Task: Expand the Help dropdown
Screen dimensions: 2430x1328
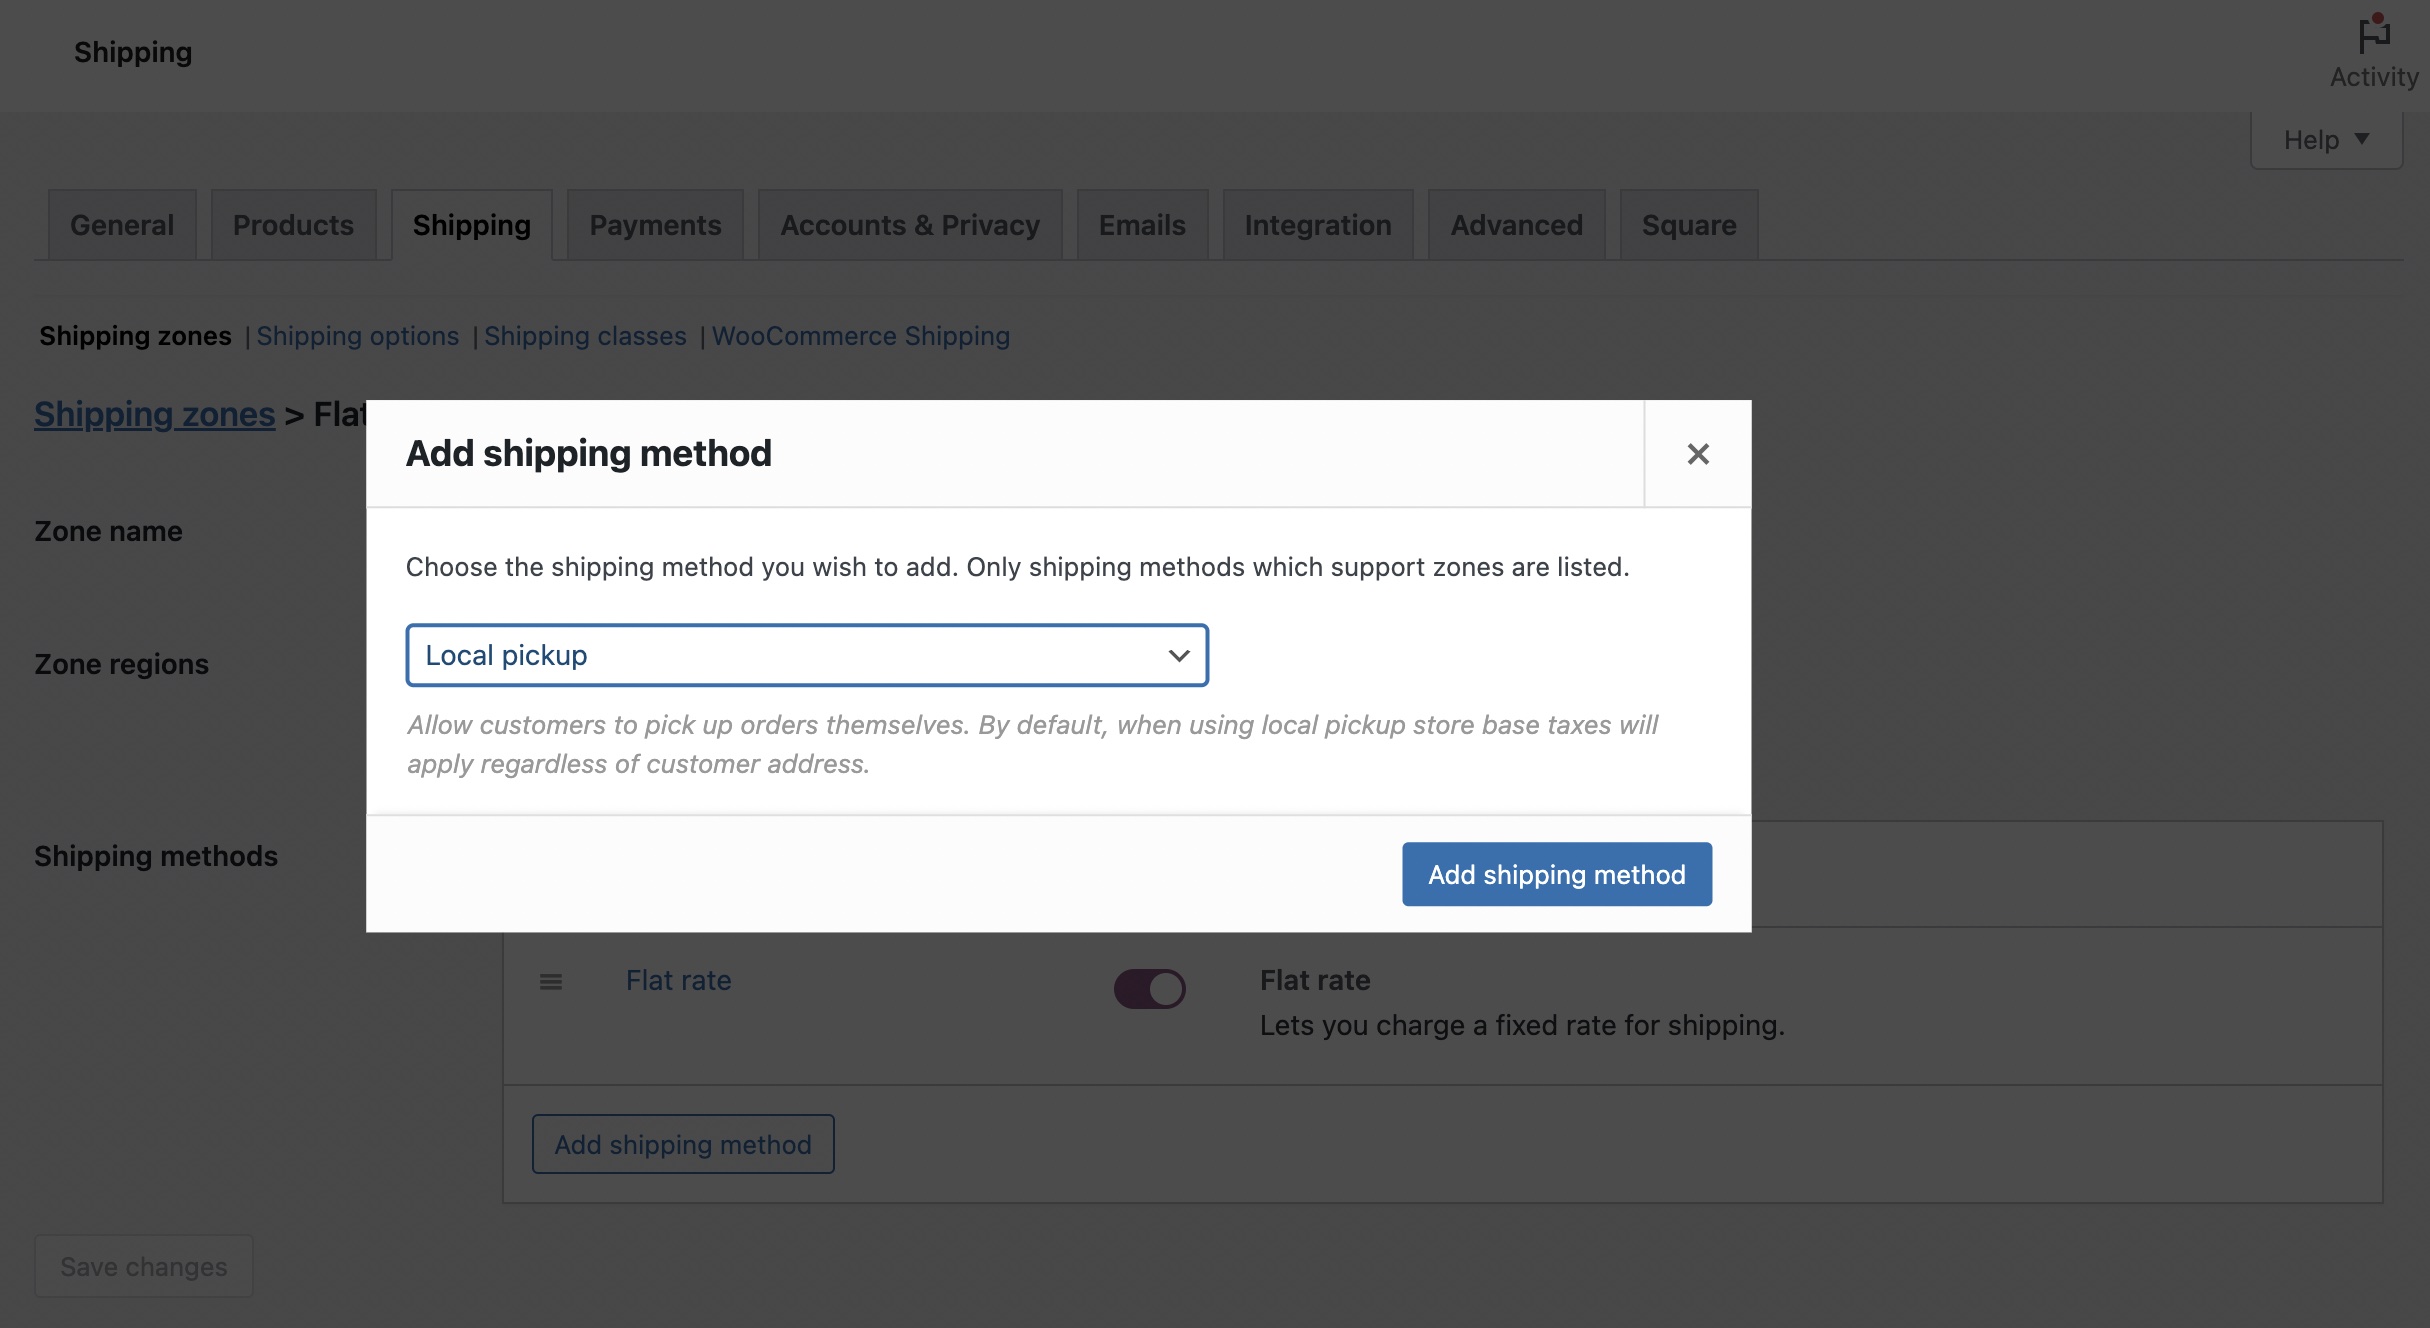Action: coord(2326,140)
